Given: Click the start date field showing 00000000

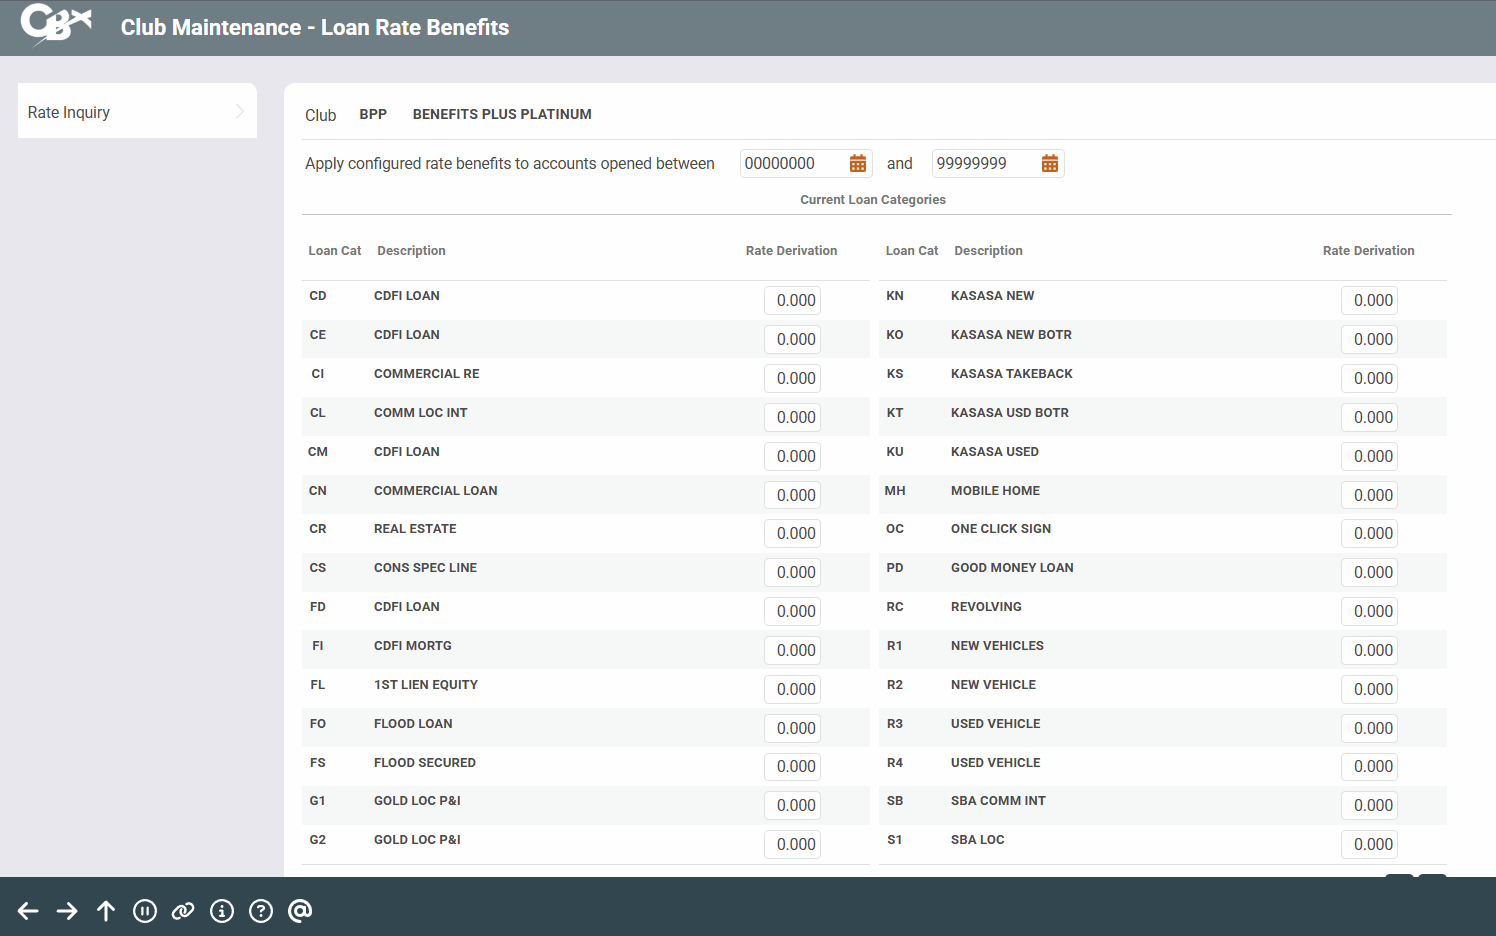Looking at the screenshot, I should click(x=791, y=164).
